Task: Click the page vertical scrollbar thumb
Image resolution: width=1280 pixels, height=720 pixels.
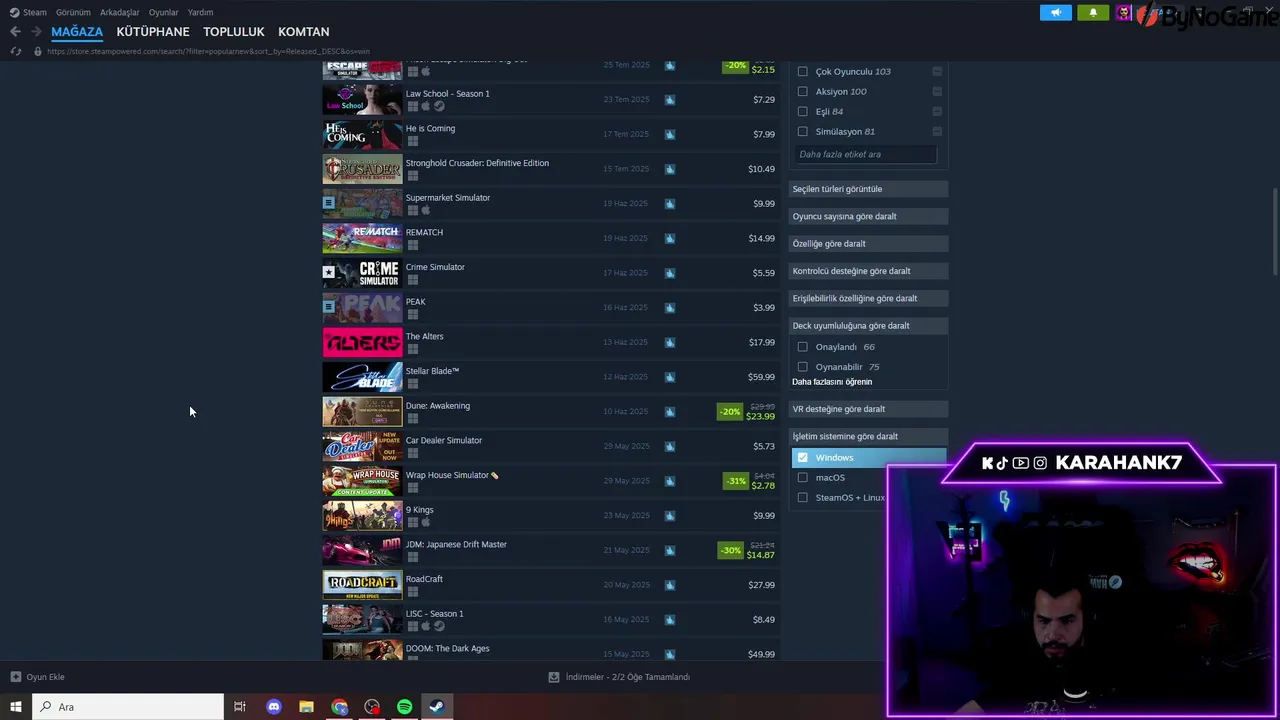Action: pos(1275,230)
